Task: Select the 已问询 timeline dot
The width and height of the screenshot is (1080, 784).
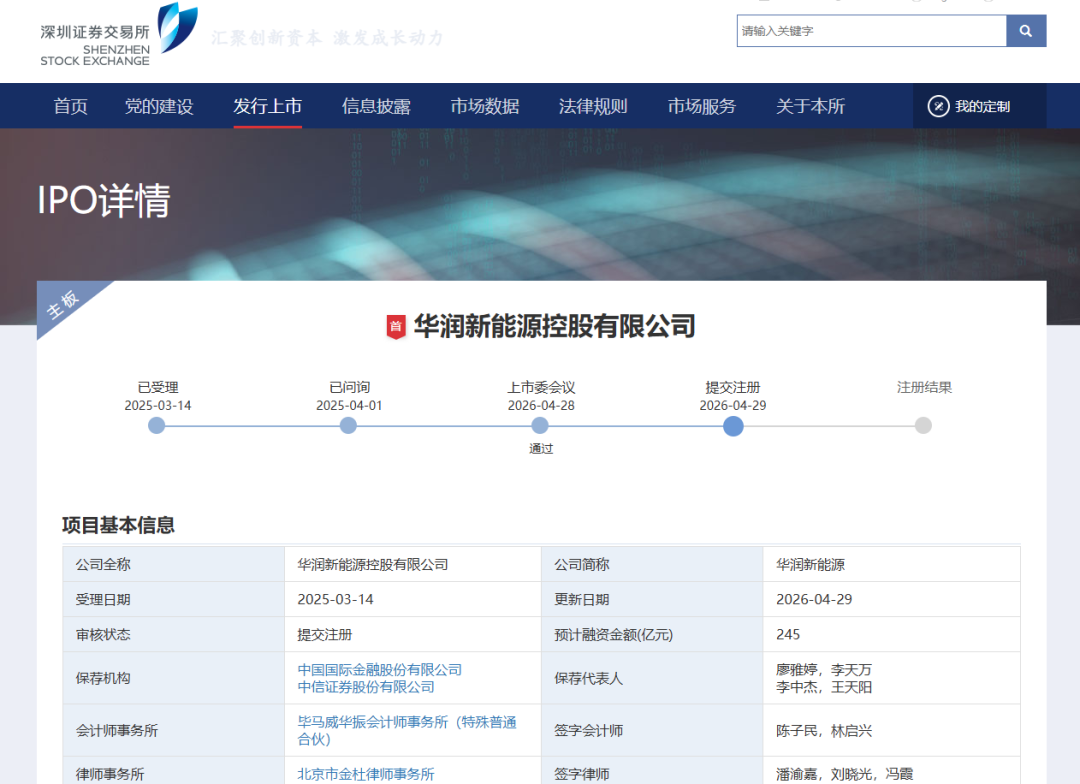Action: (x=349, y=426)
